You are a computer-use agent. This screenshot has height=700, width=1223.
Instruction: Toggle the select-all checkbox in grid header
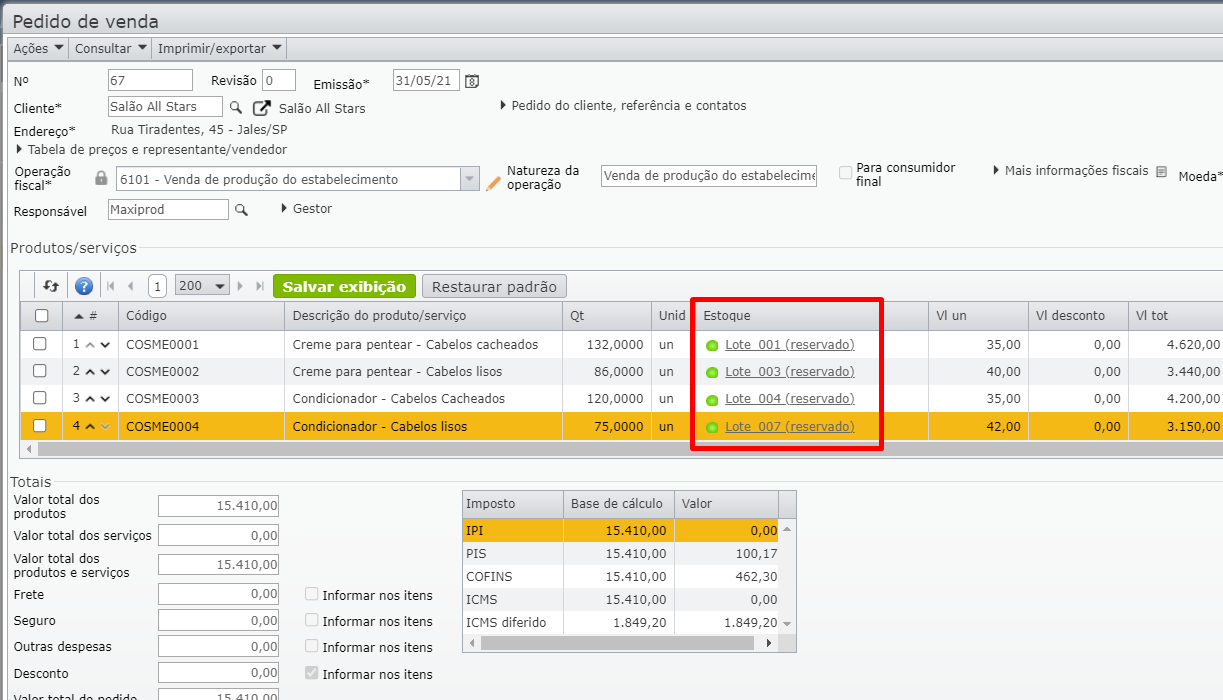(41, 316)
